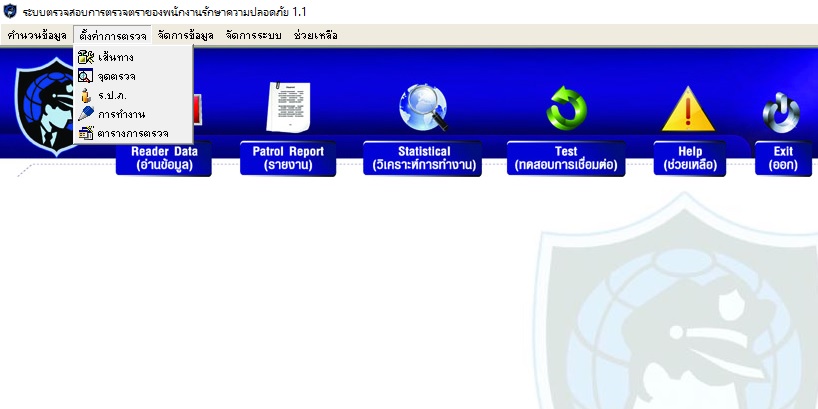Click the Exit power icon
This screenshot has height=409, width=818.
[781, 112]
